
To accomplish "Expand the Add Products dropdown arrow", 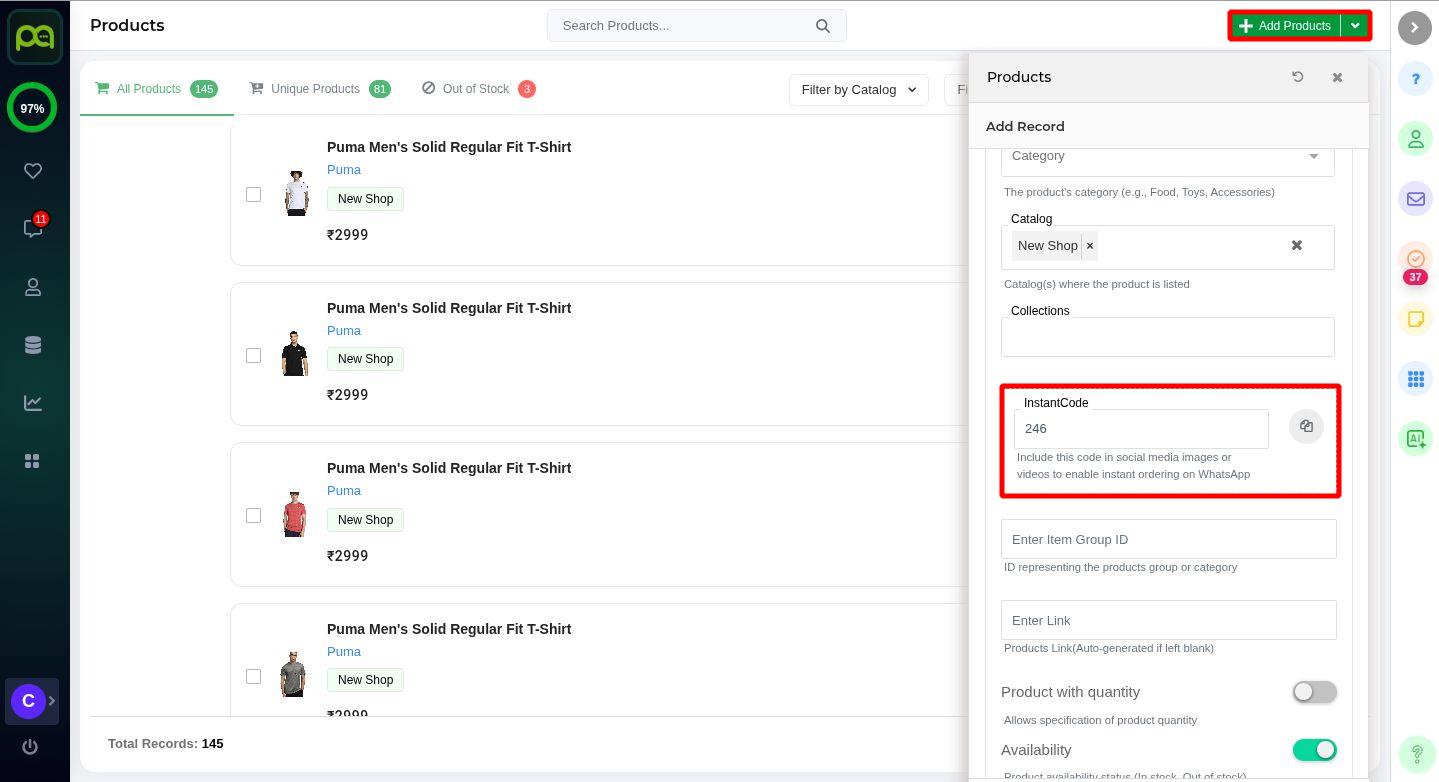I will (1355, 26).
